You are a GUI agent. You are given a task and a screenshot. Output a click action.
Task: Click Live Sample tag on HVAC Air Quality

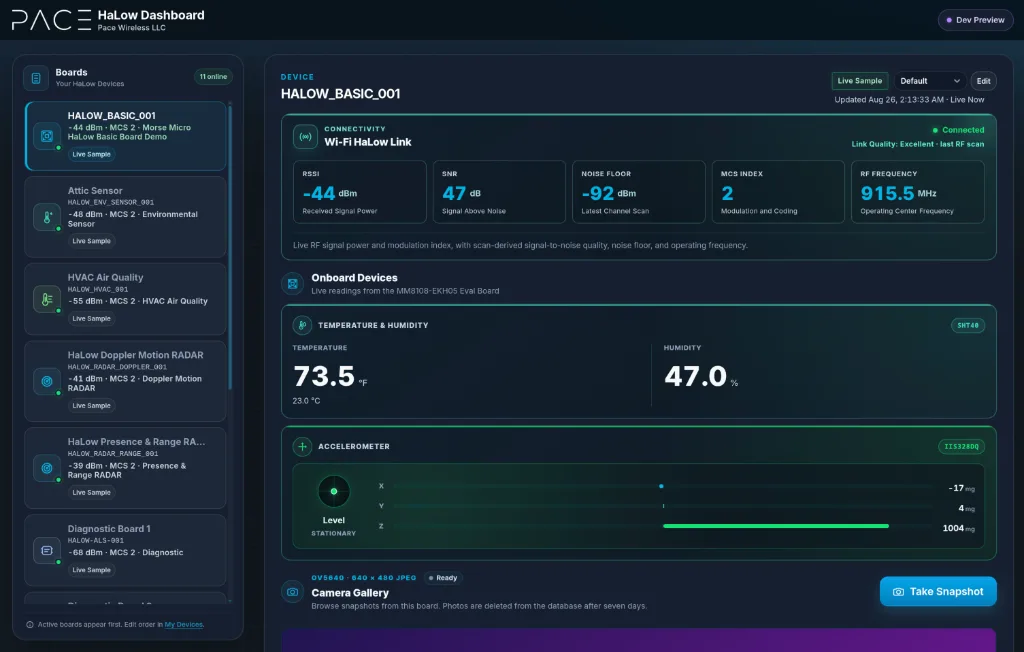(x=91, y=319)
